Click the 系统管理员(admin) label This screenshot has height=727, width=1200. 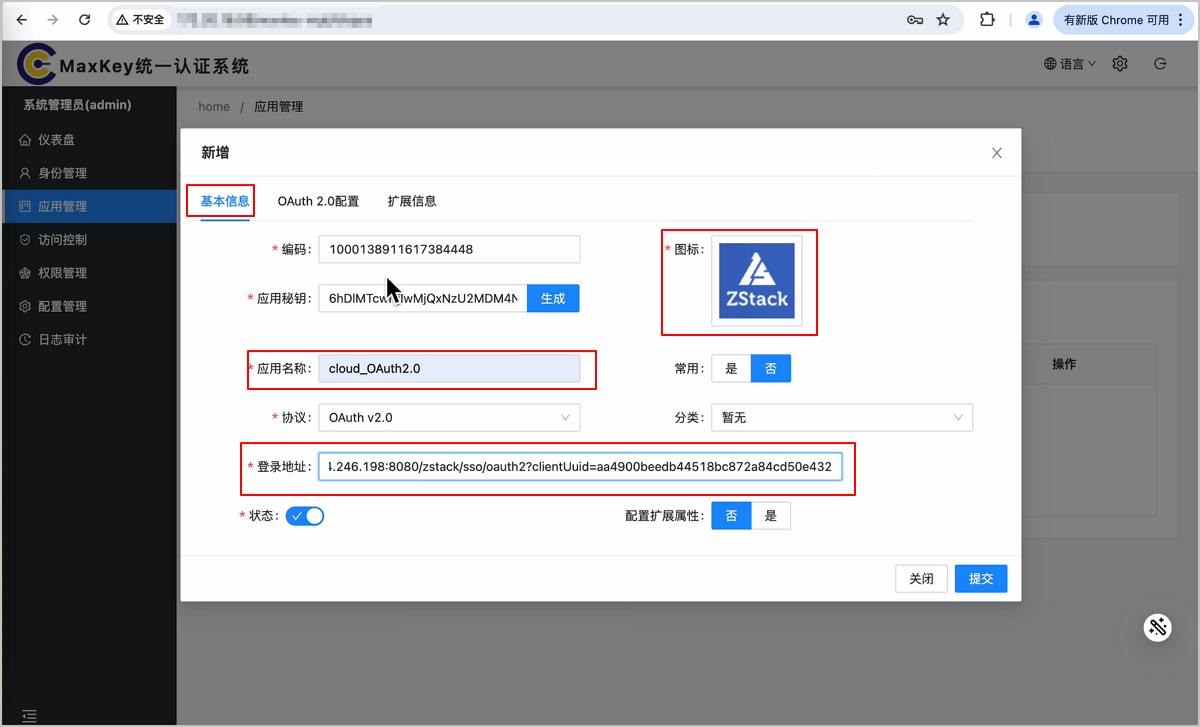pos(77,105)
